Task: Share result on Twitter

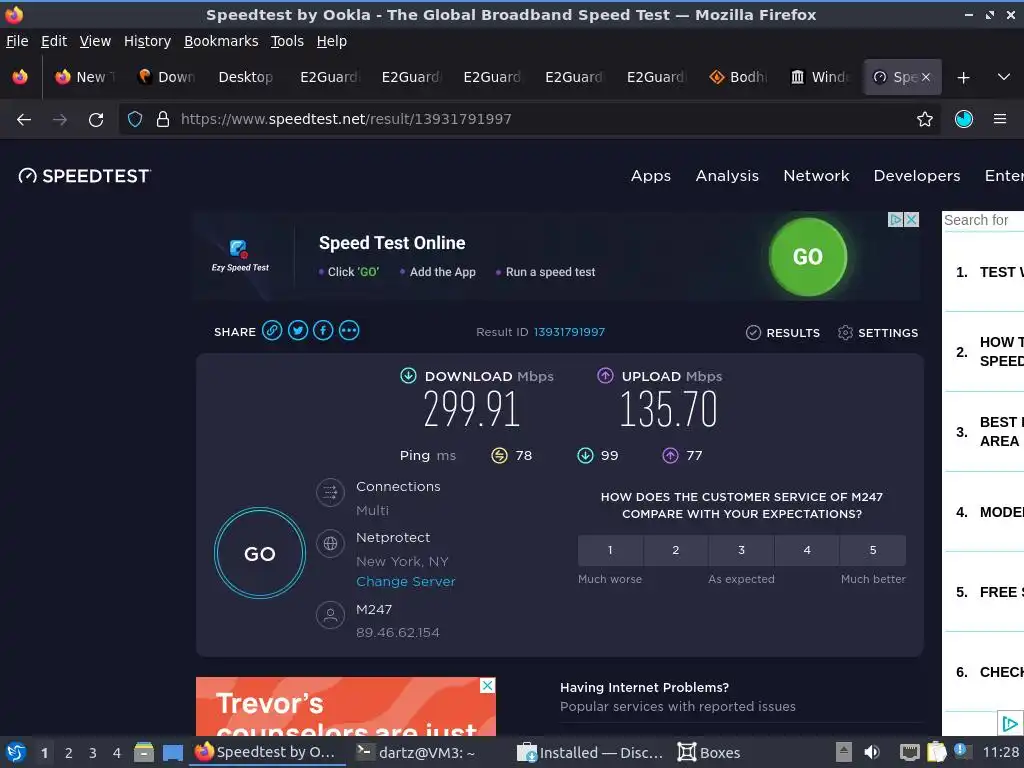Action: (x=298, y=330)
